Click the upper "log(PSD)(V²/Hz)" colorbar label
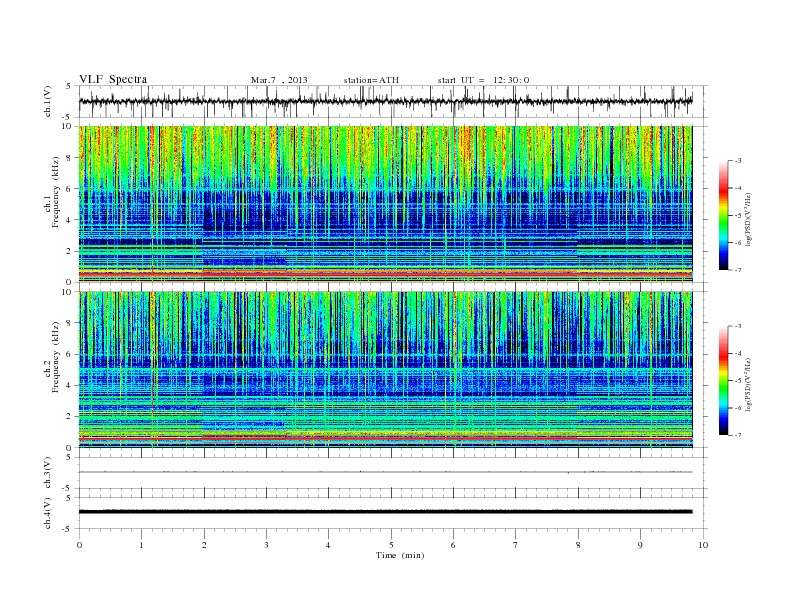 (x=750, y=219)
